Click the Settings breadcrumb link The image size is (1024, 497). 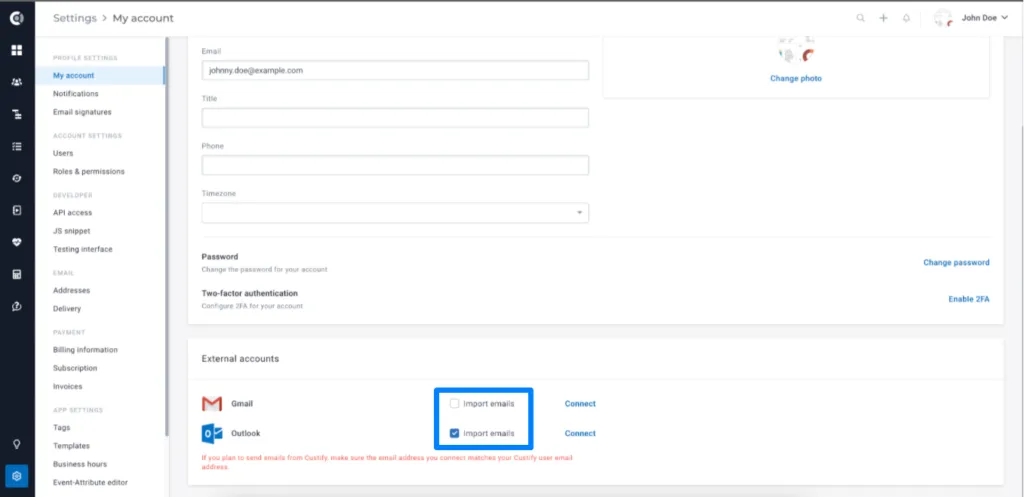click(x=74, y=18)
